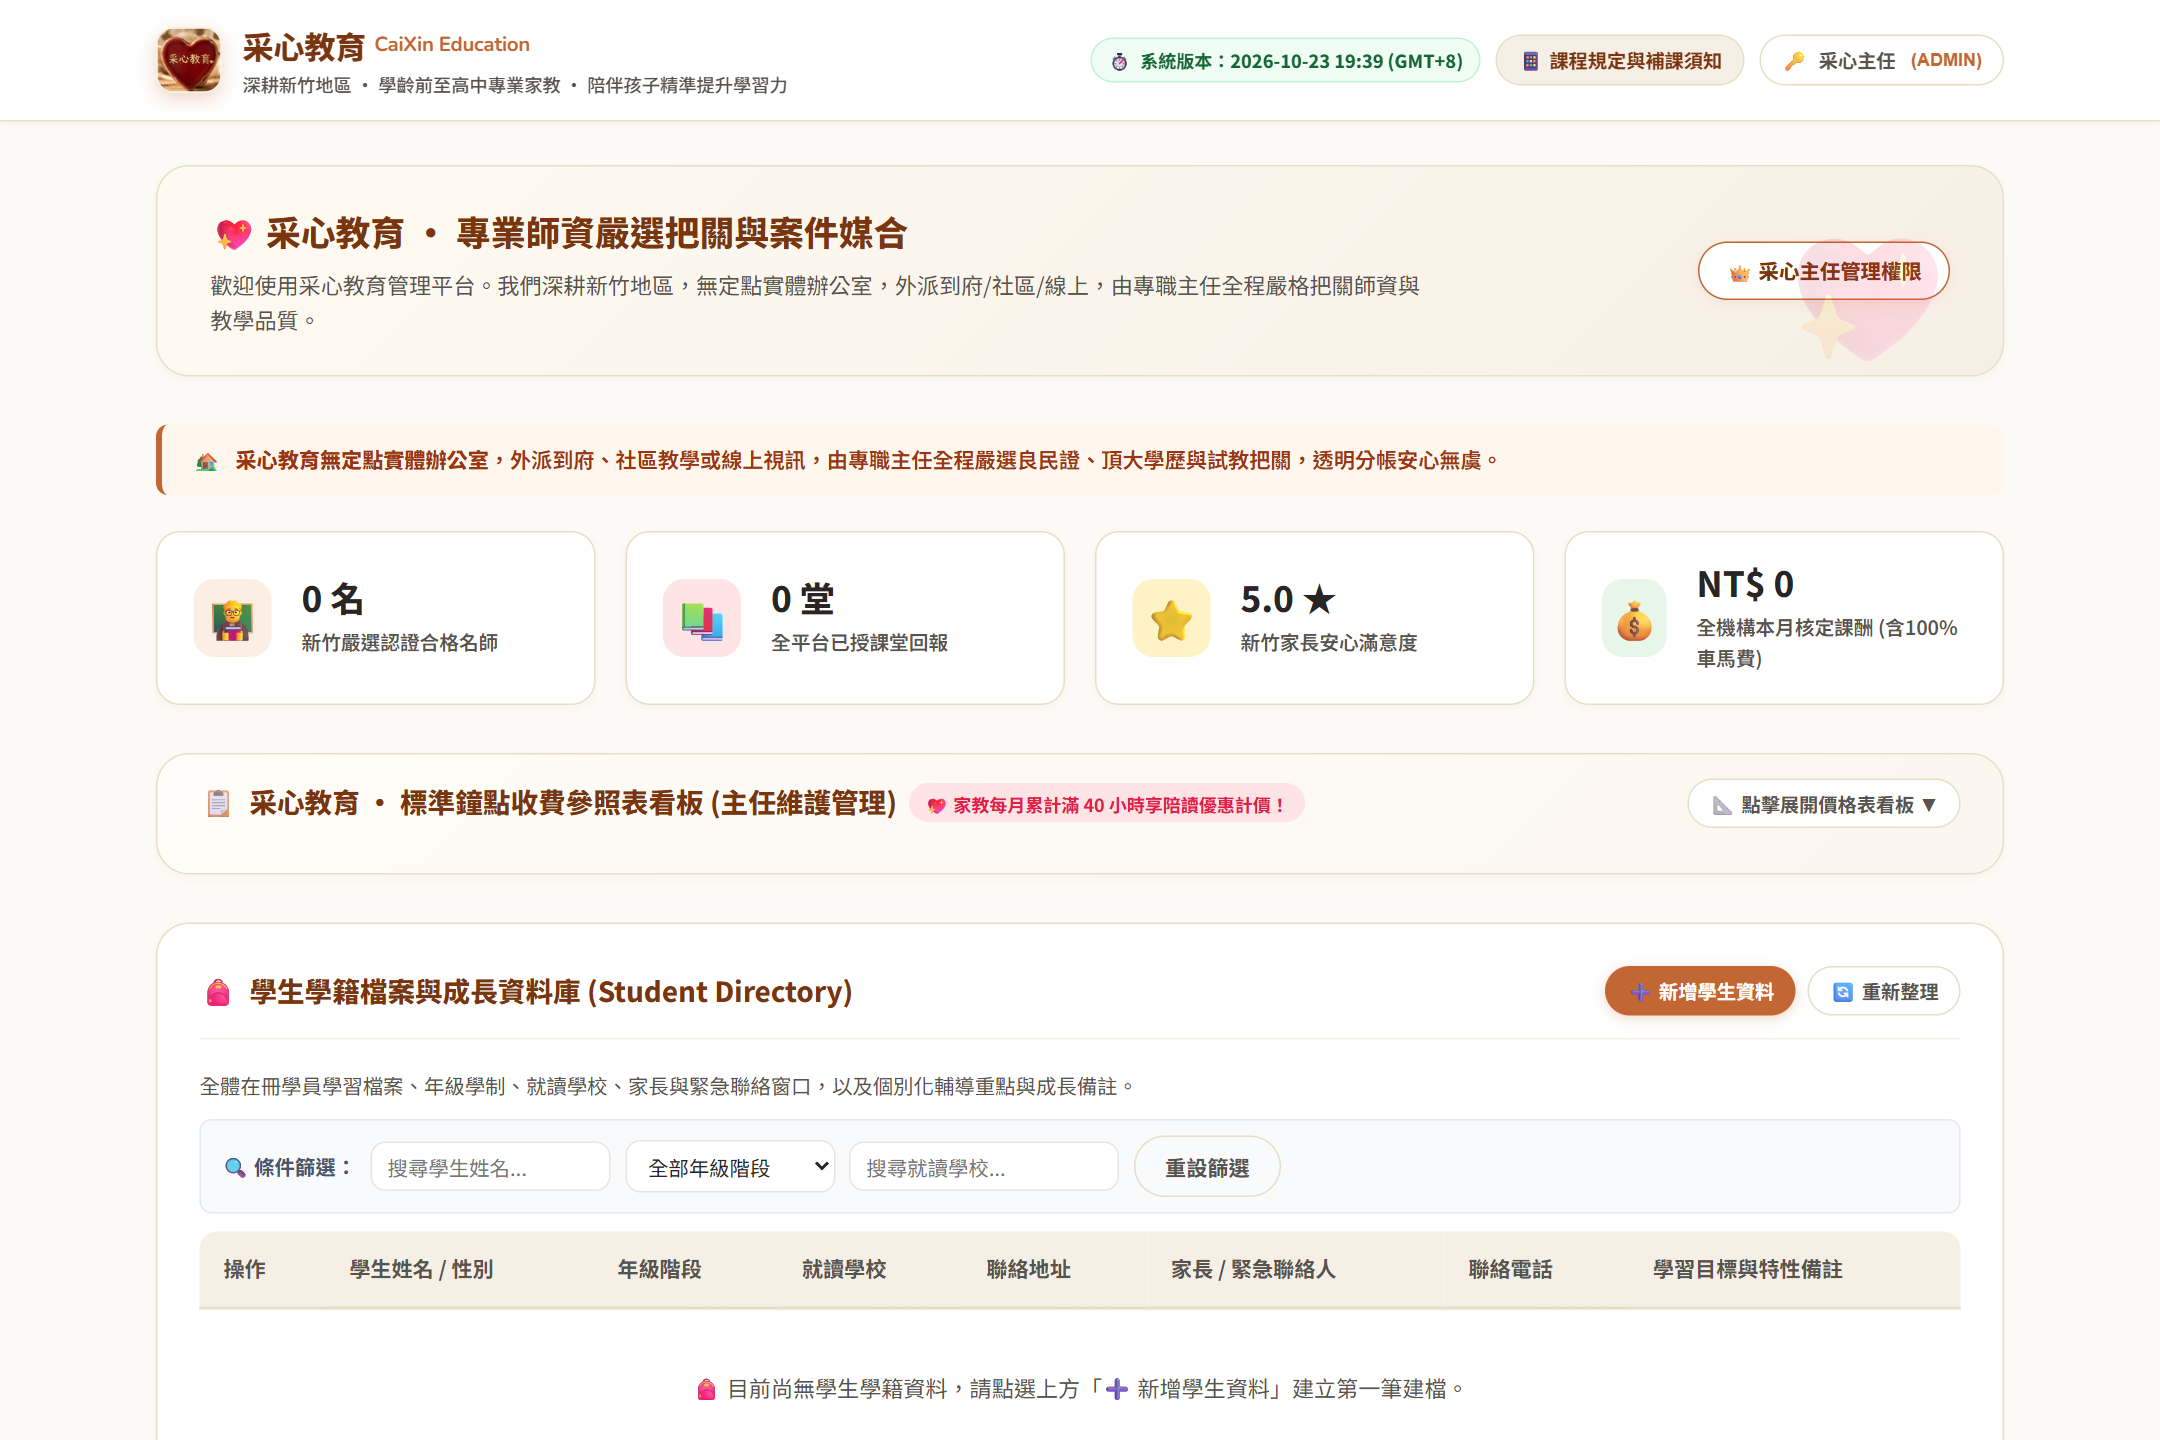Expand 點擊展開價格表看板 price board
This screenshot has width=2160, height=1440.
point(1824,804)
